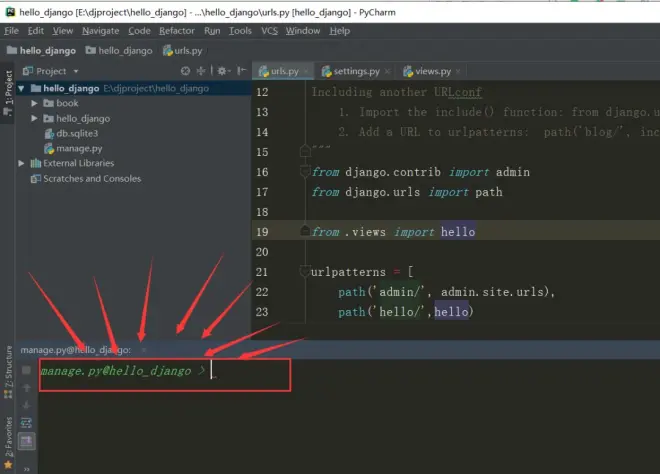Expand External Libraries node
660x474 pixels.
tap(21, 163)
